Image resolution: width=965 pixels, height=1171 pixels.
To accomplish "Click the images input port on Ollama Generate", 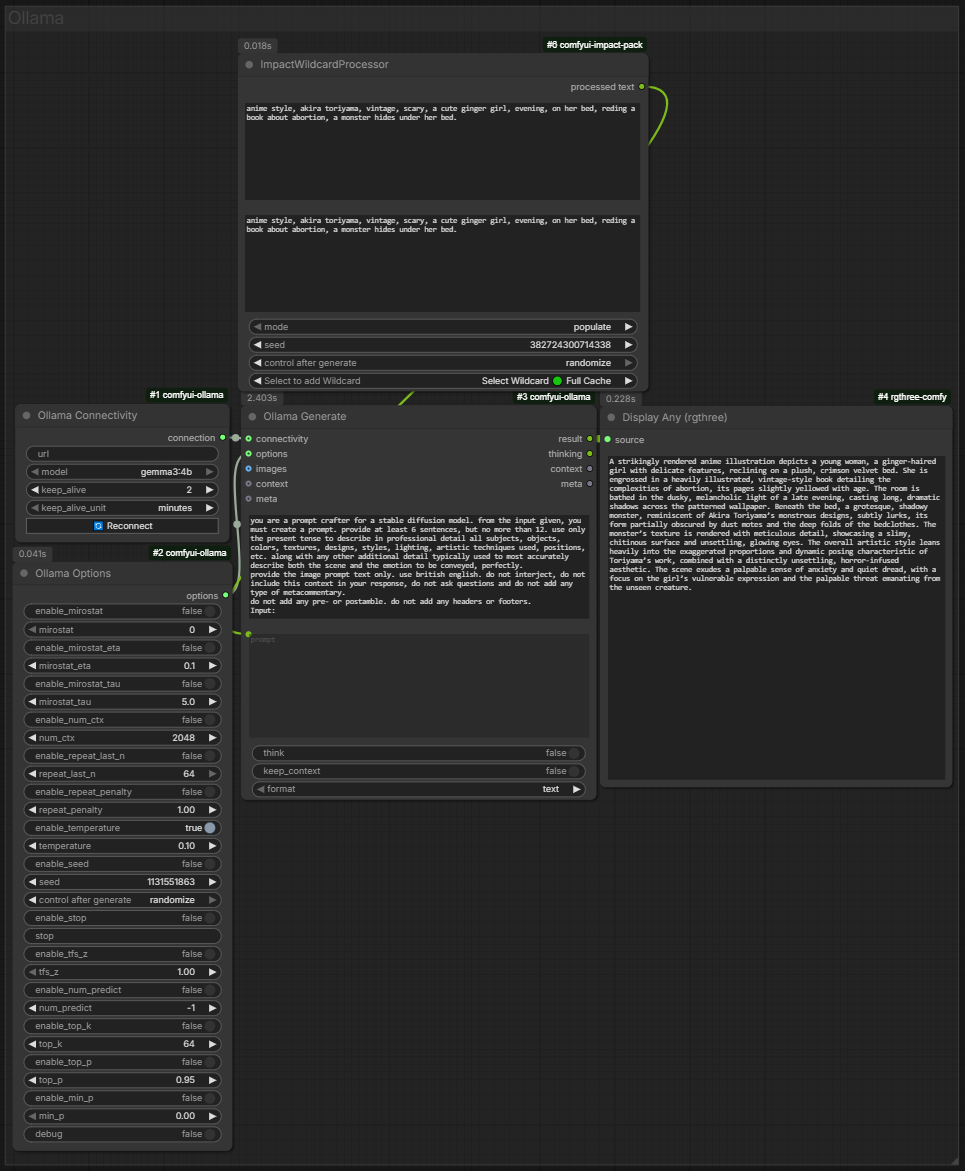I will (249, 469).
